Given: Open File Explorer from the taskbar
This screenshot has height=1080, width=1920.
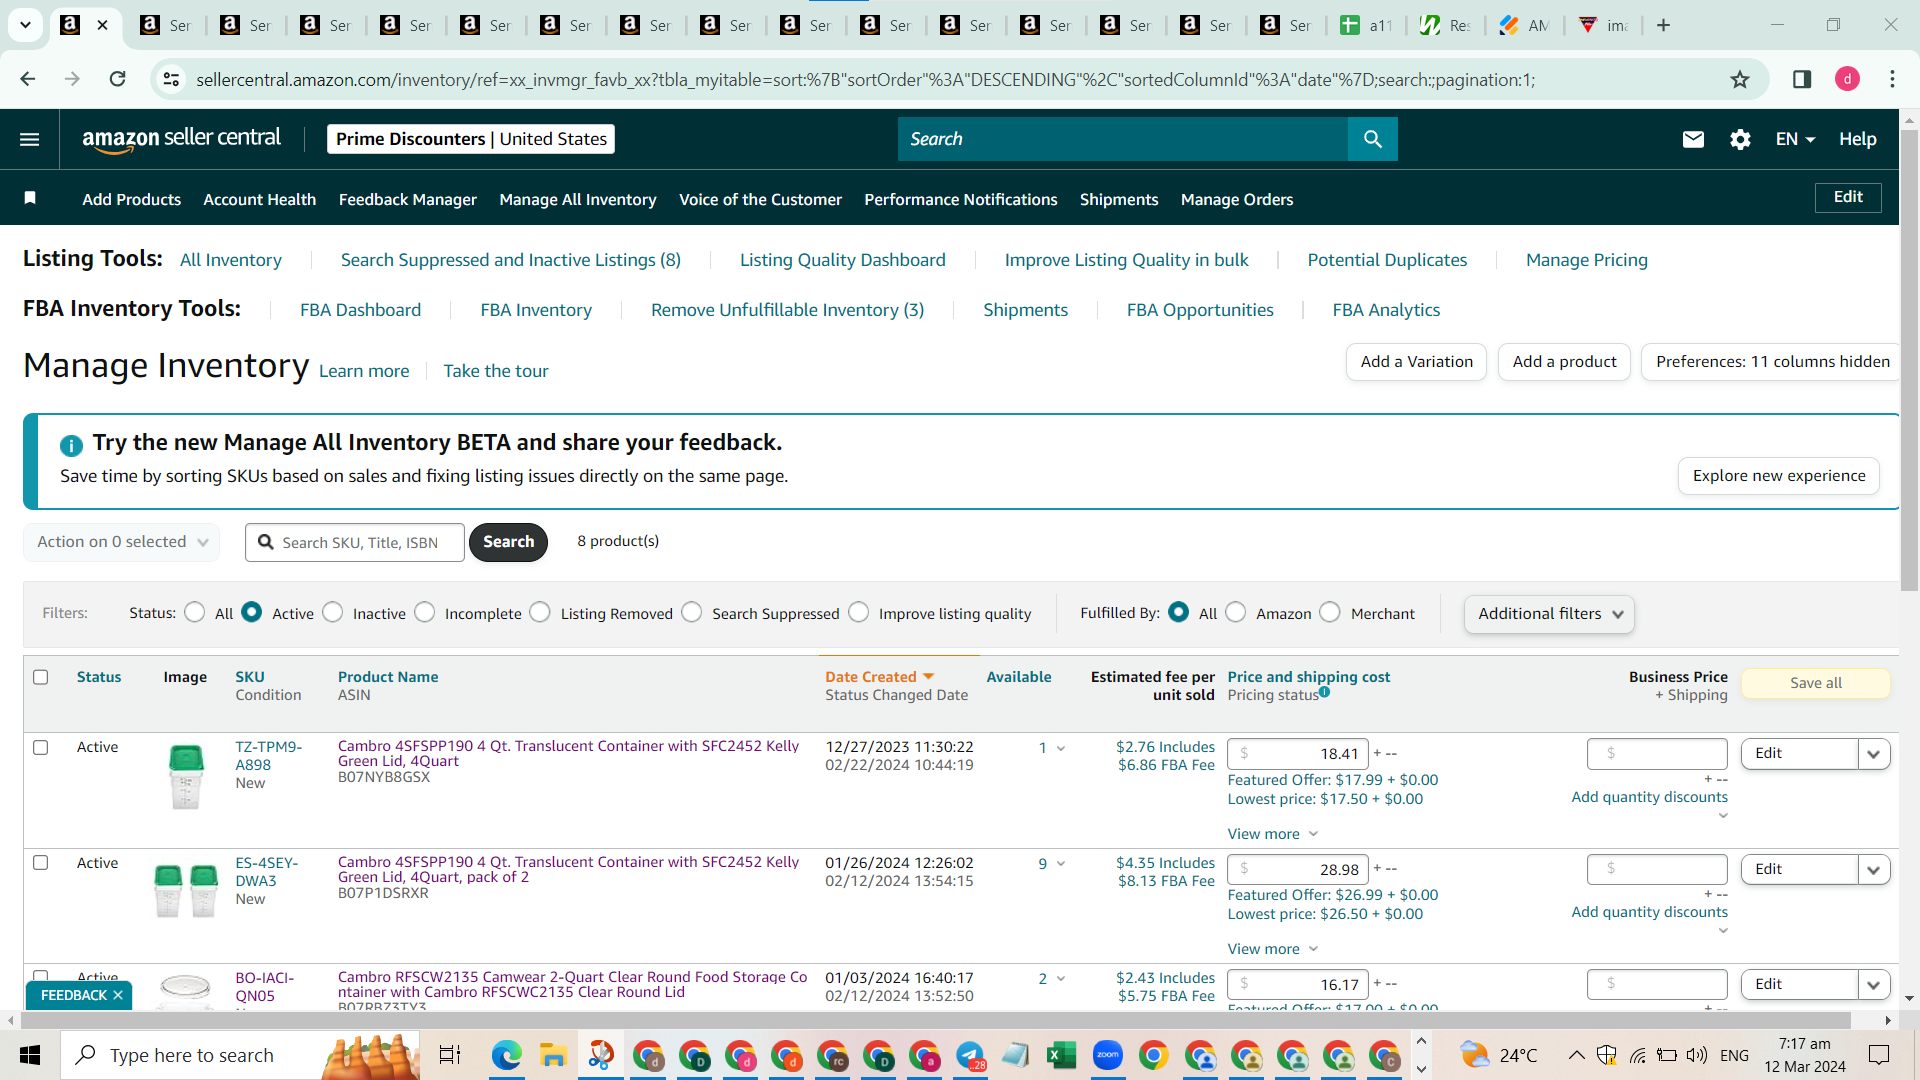Looking at the screenshot, I should click(553, 1055).
